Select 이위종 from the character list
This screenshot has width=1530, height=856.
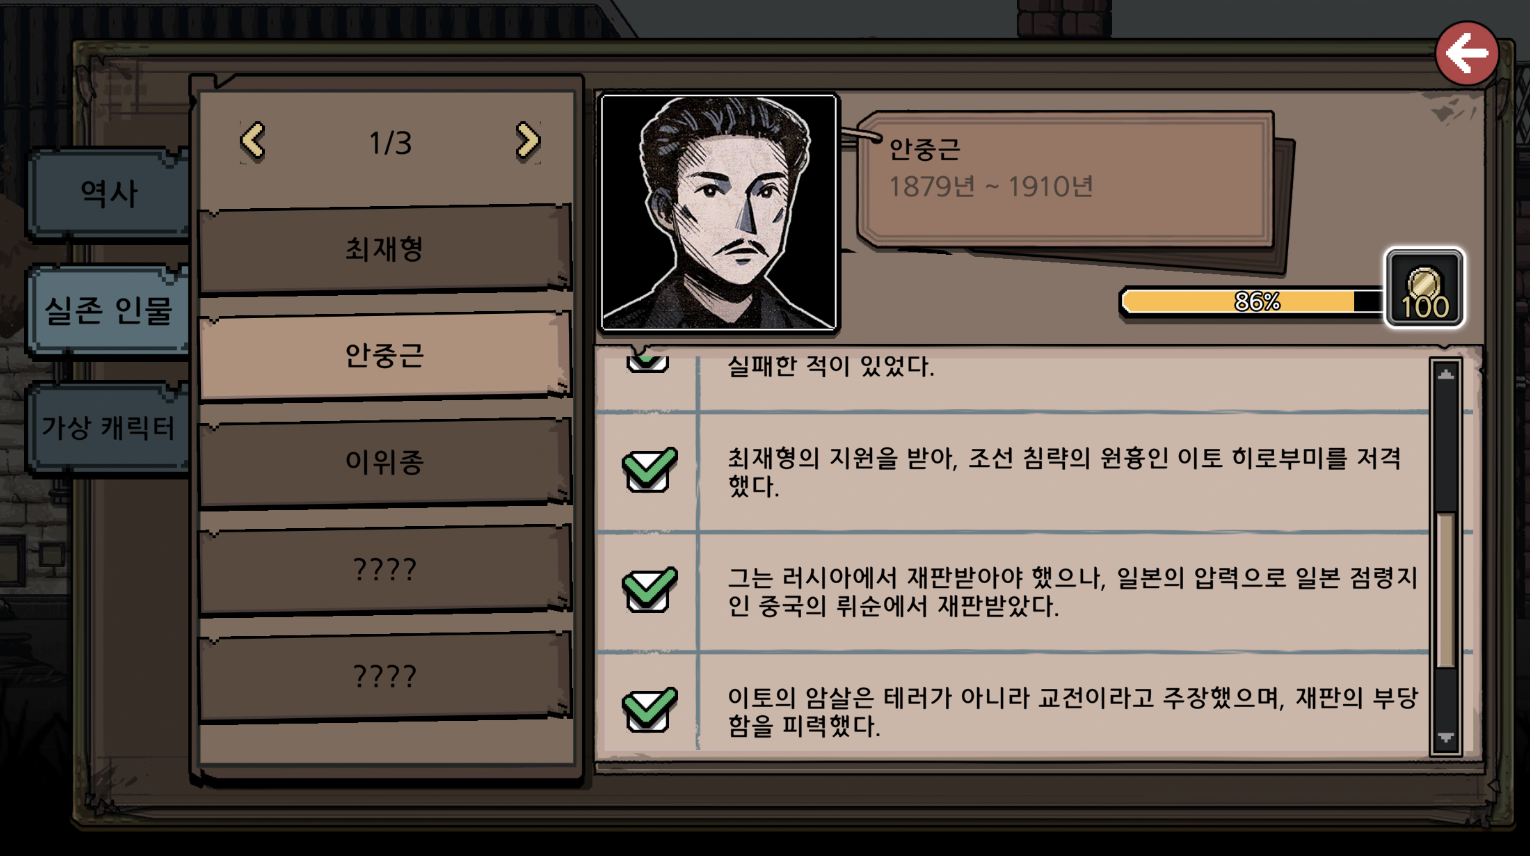point(385,462)
